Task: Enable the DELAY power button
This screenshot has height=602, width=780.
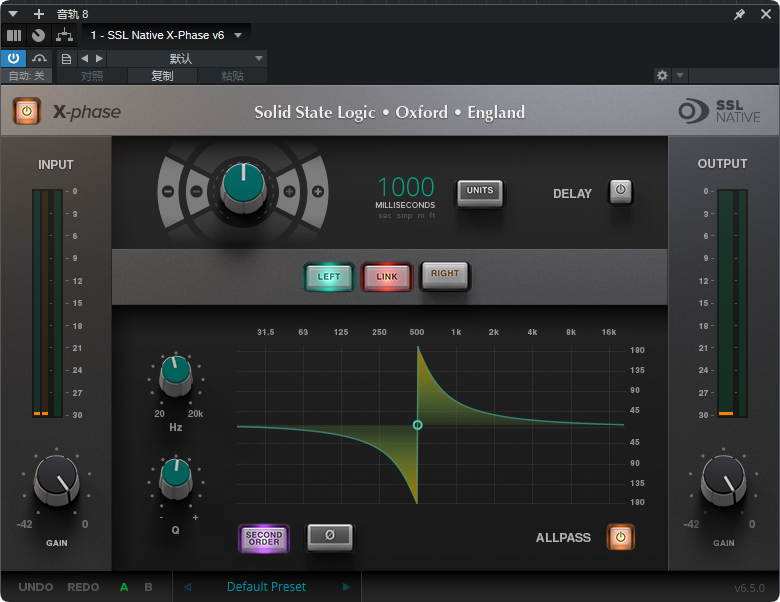Action: [620, 191]
